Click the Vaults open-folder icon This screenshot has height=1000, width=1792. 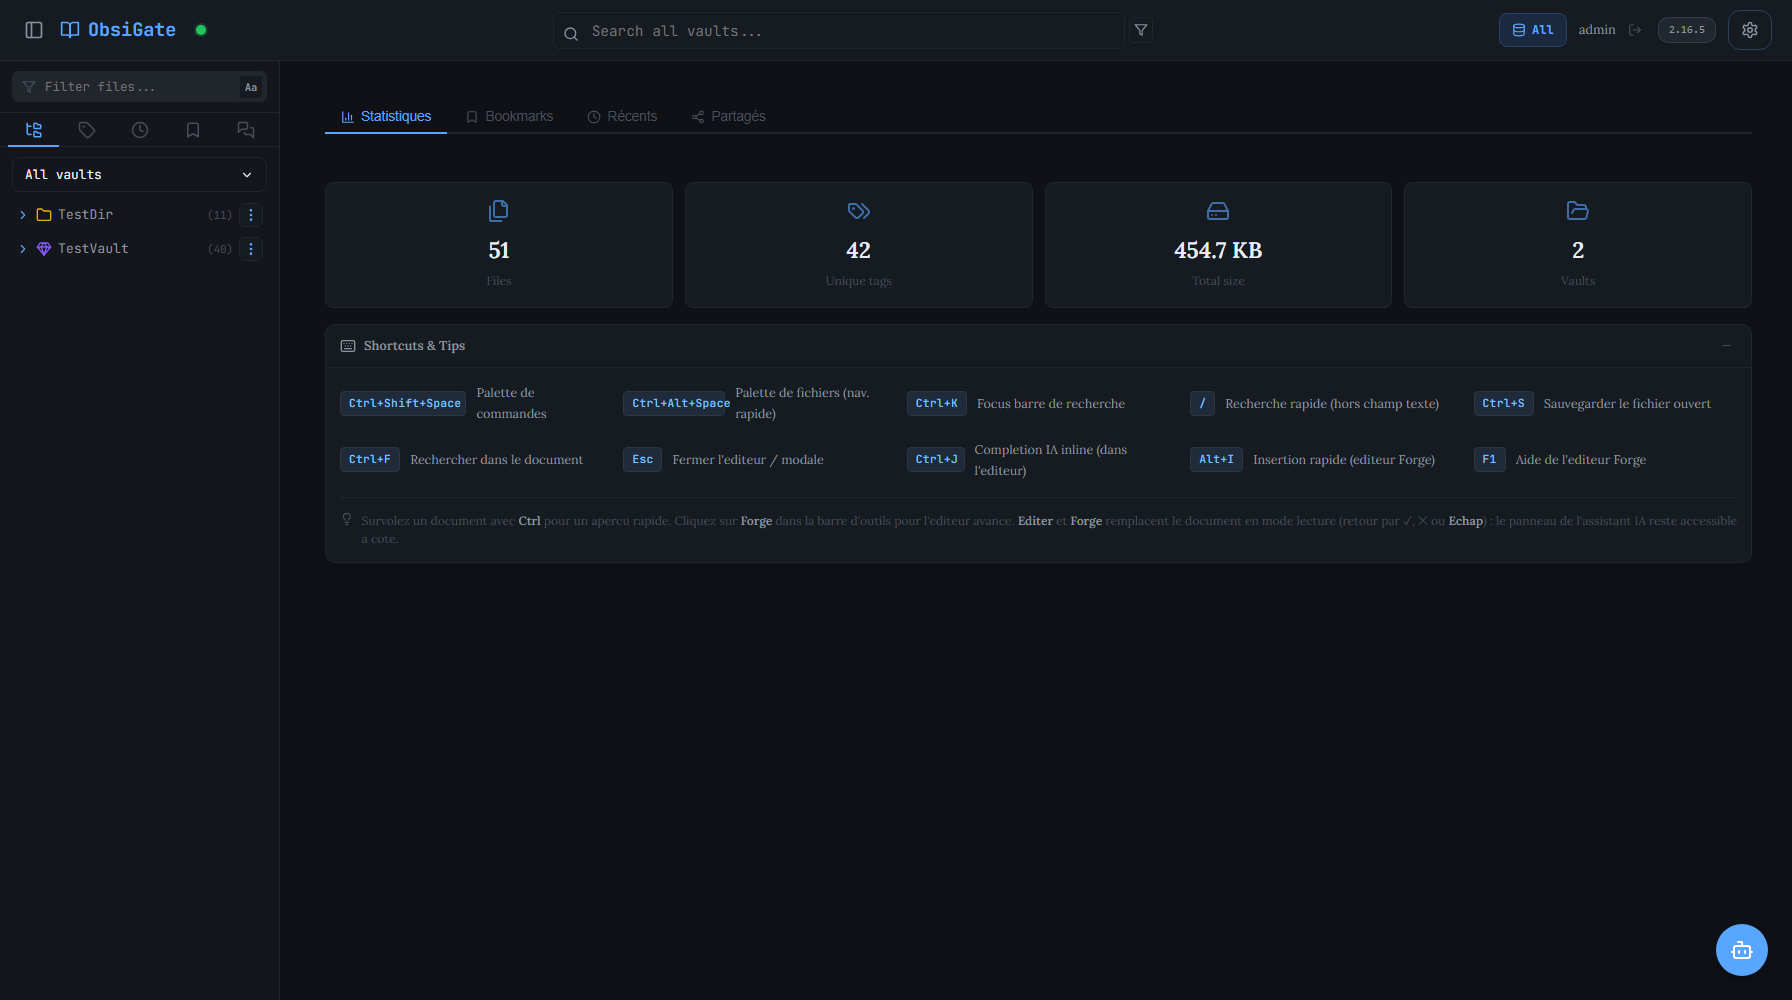click(1578, 211)
